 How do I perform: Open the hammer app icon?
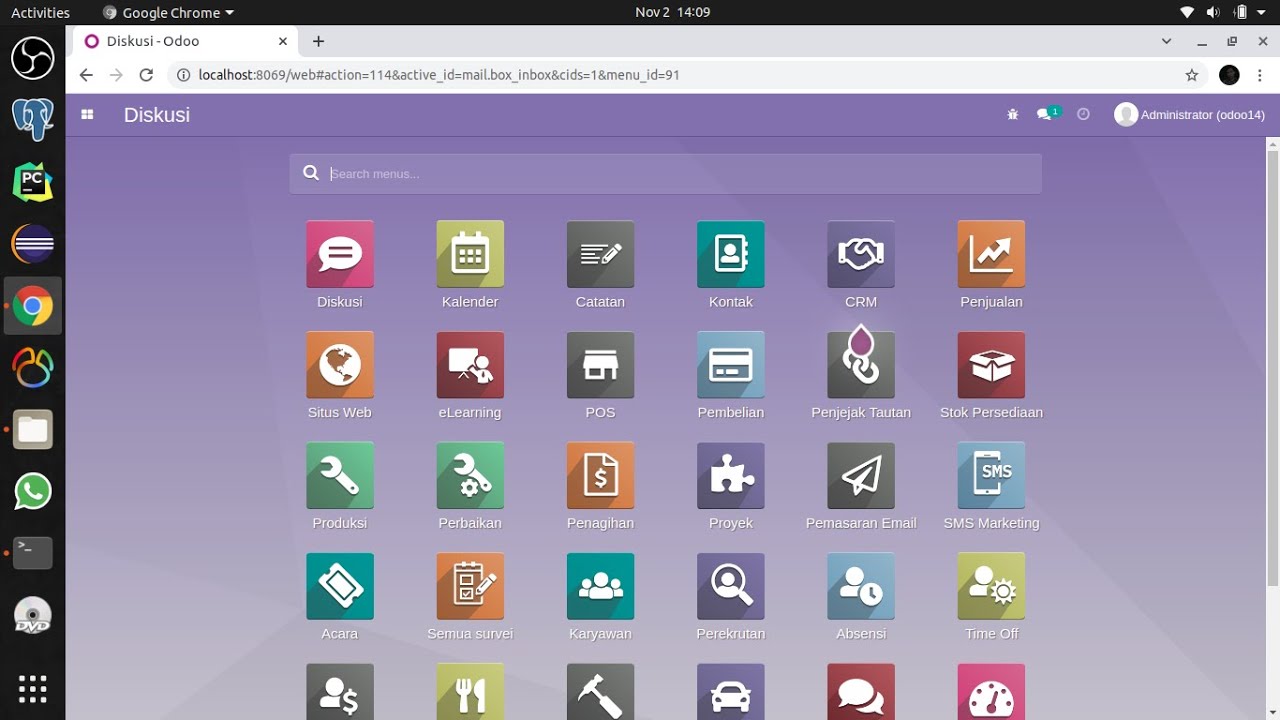point(600,692)
